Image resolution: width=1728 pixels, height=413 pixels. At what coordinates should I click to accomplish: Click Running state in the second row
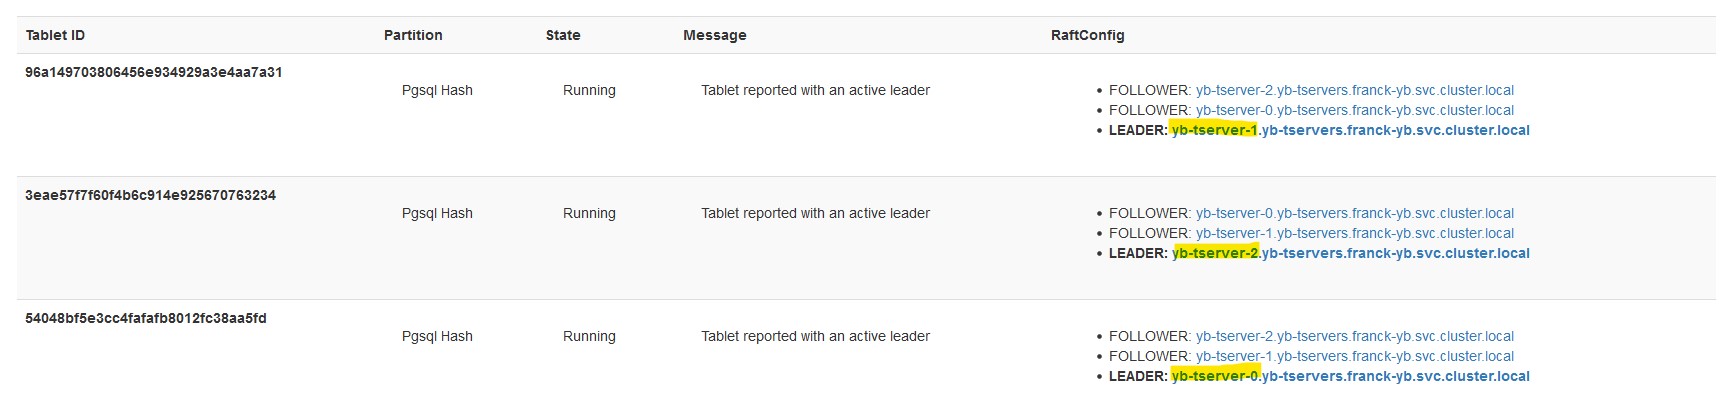[x=589, y=213]
